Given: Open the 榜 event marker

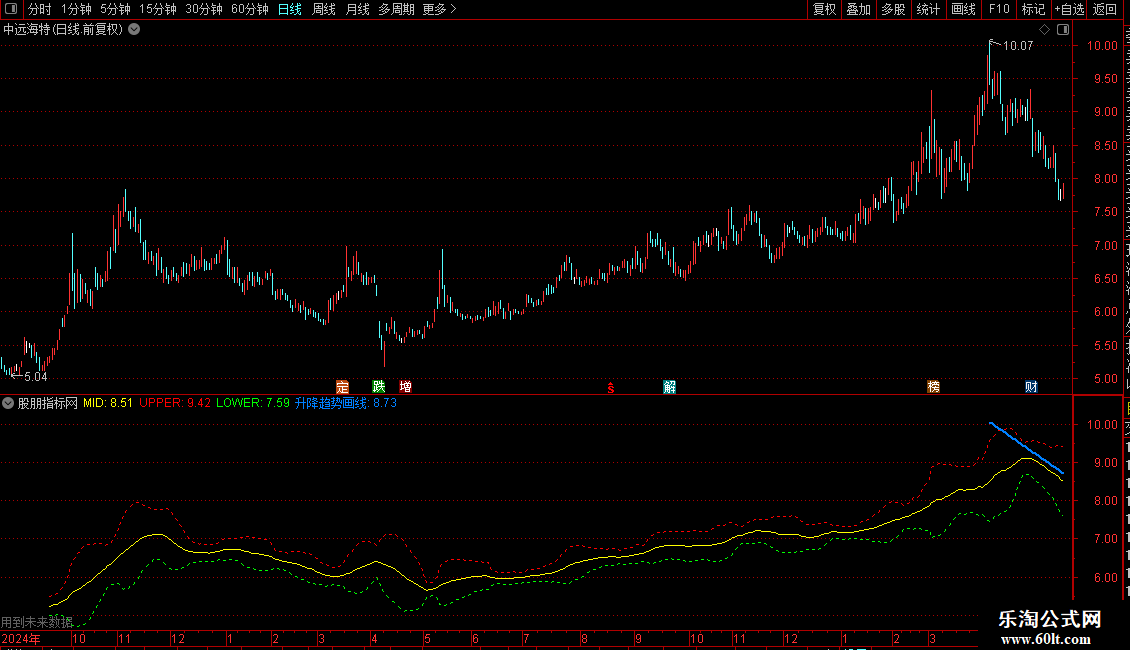Looking at the screenshot, I should [933, 387].
